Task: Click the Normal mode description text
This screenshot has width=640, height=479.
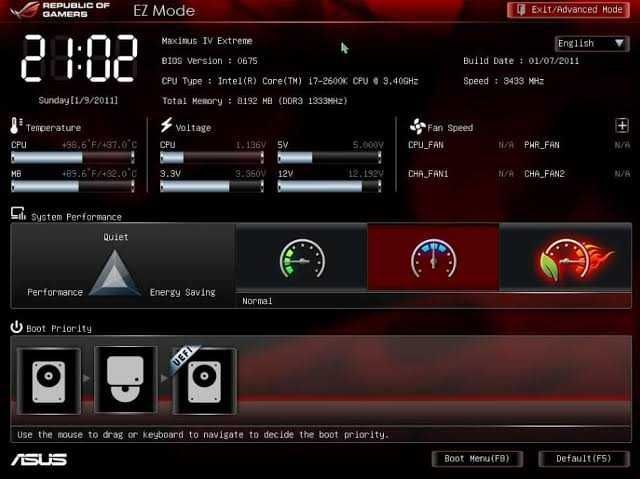Action: pos(257,301)
